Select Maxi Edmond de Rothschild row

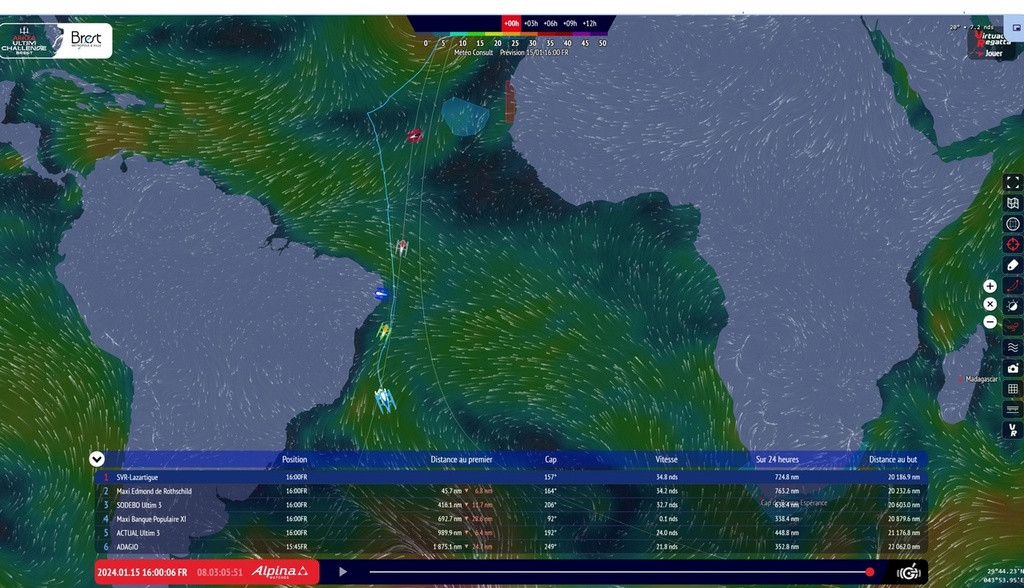[511, 491]
